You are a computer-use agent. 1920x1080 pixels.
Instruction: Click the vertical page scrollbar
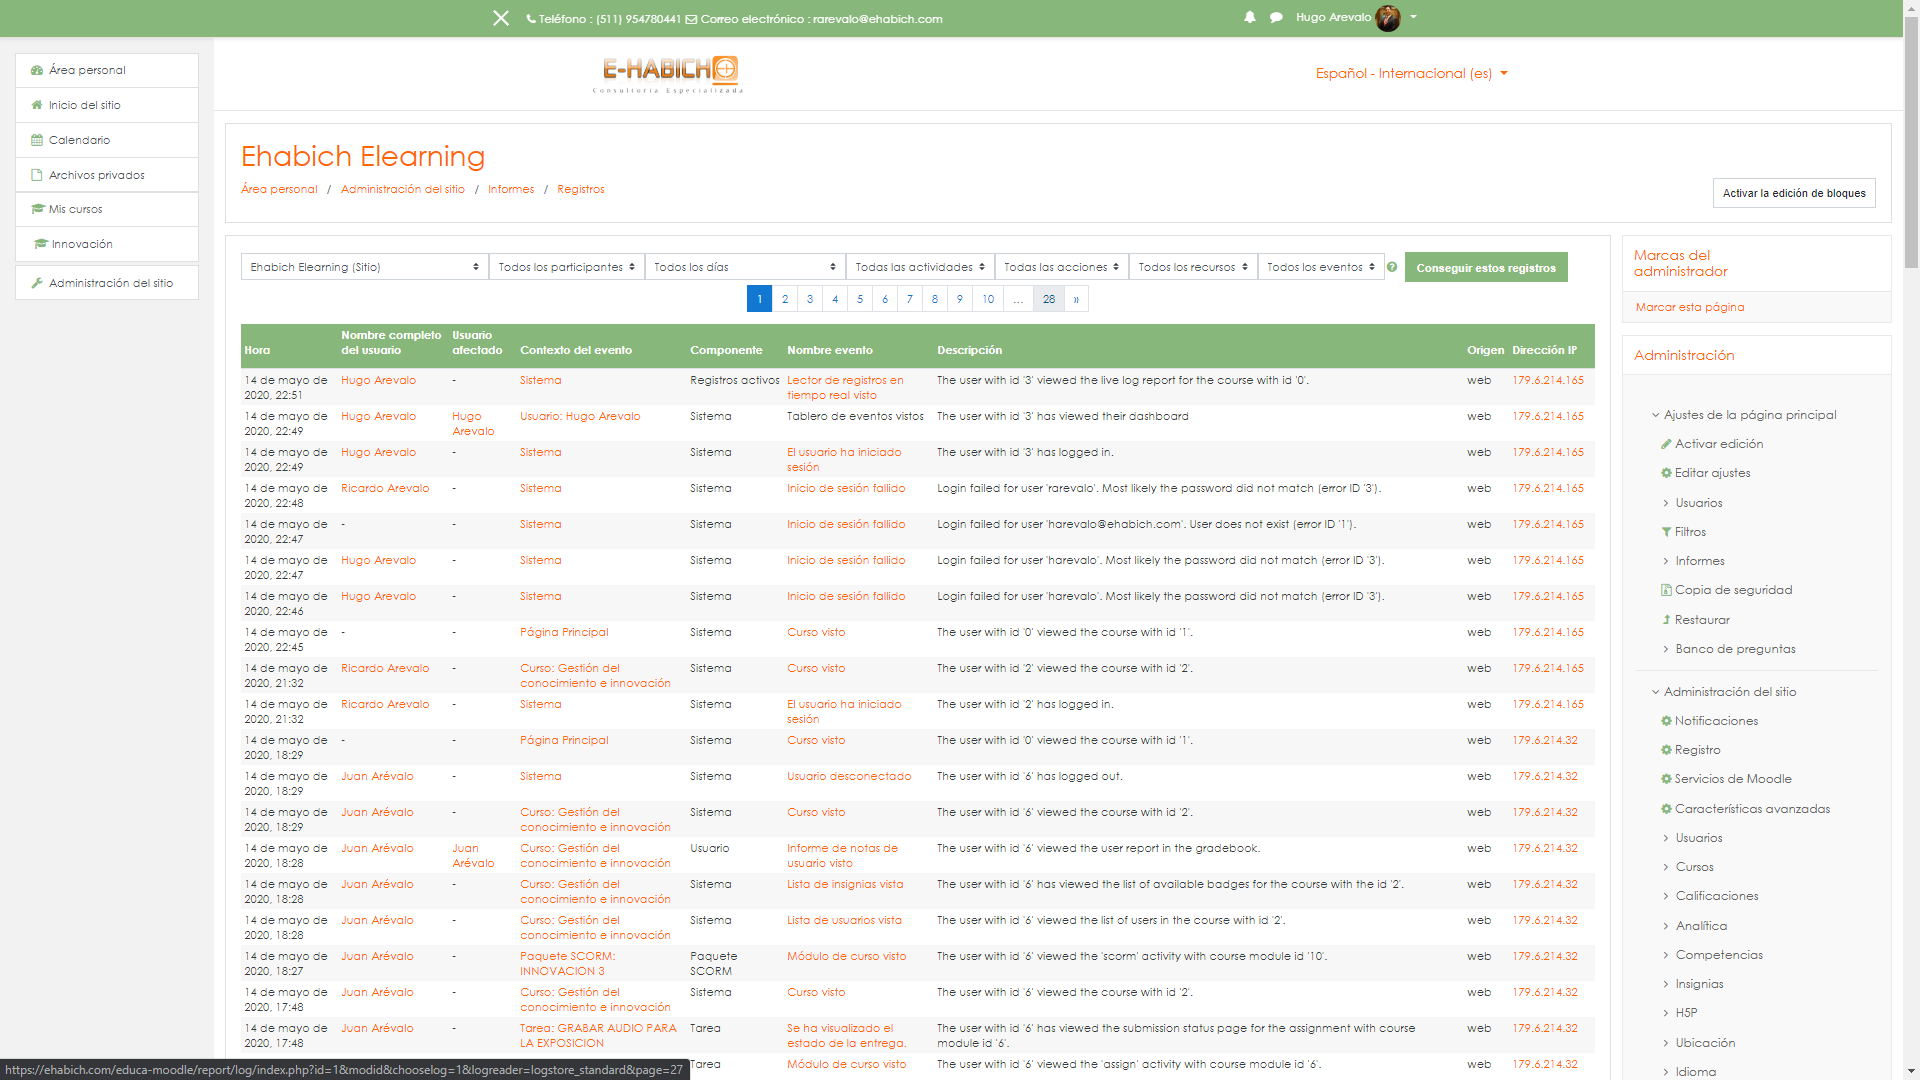pyautogui.click(x=1911, y=140)
